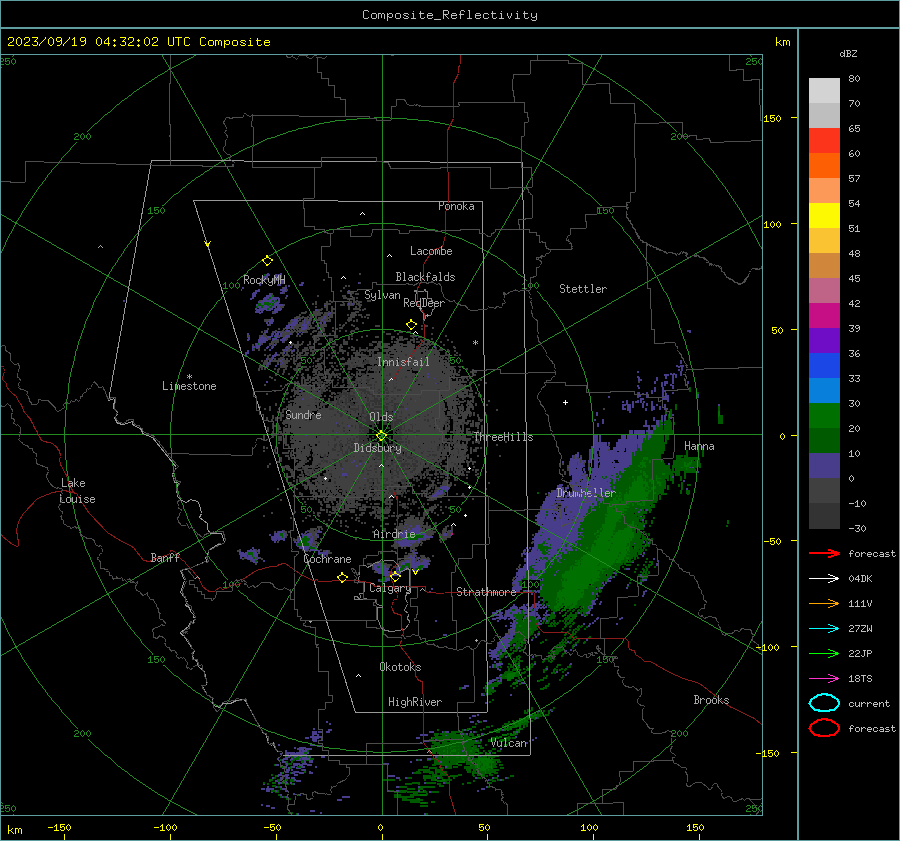Click the 'Lake Louise' label
The width and height of the screenshot is (900, 841).
77,491
